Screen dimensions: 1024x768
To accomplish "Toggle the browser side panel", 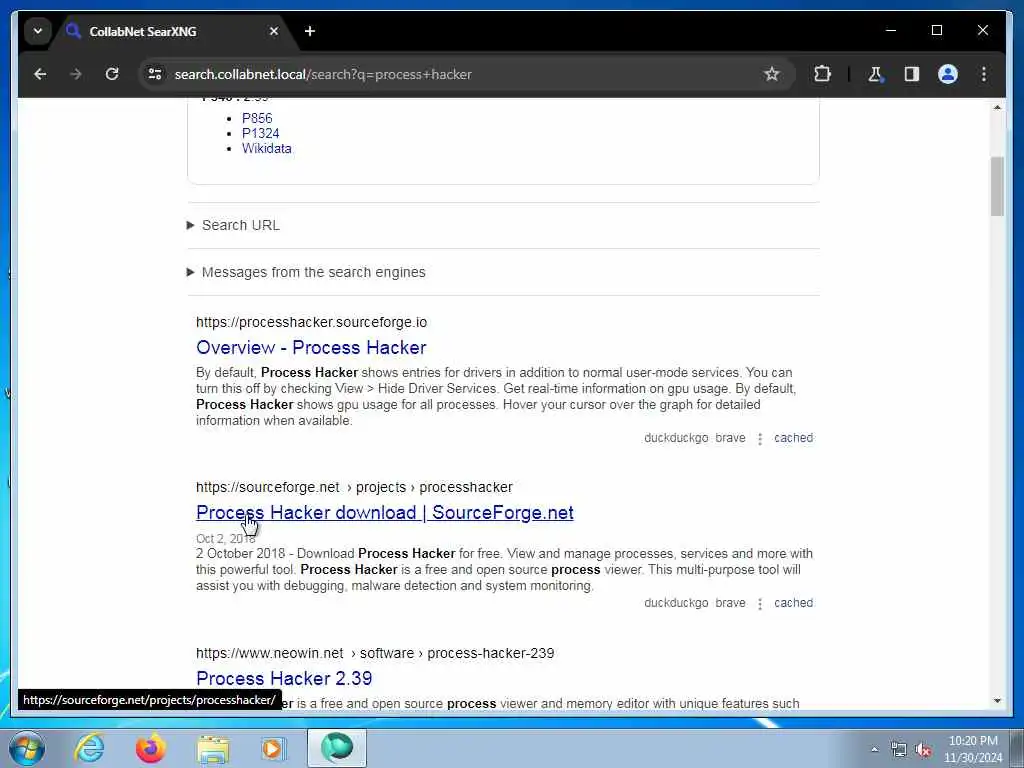I will click(912, 74).
